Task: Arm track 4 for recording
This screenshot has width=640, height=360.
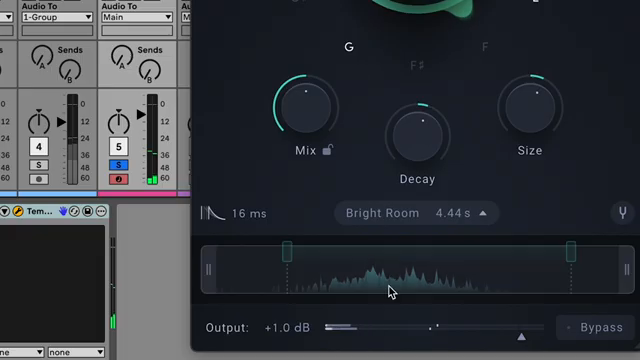Action: click(39, 179)
